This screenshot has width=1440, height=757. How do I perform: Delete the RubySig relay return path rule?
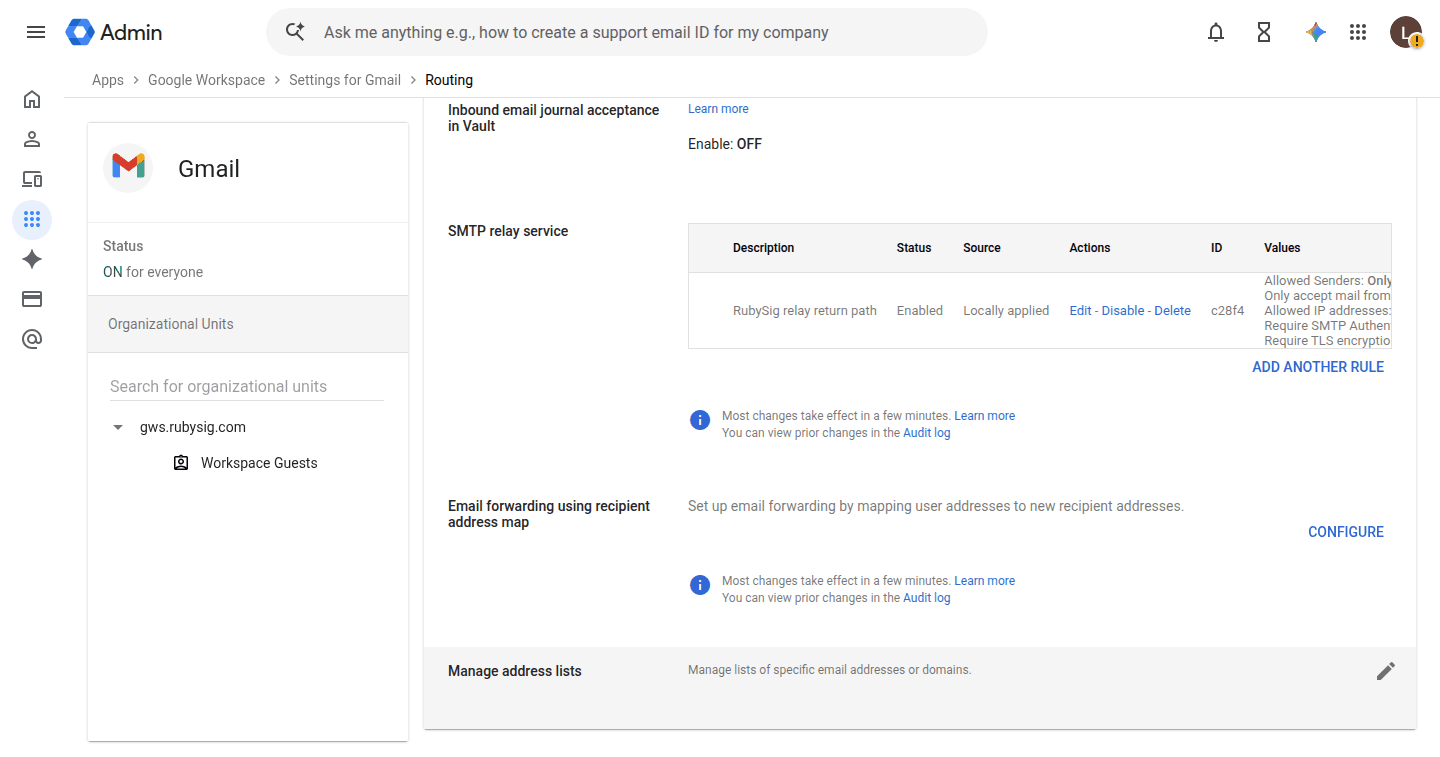1173,311
